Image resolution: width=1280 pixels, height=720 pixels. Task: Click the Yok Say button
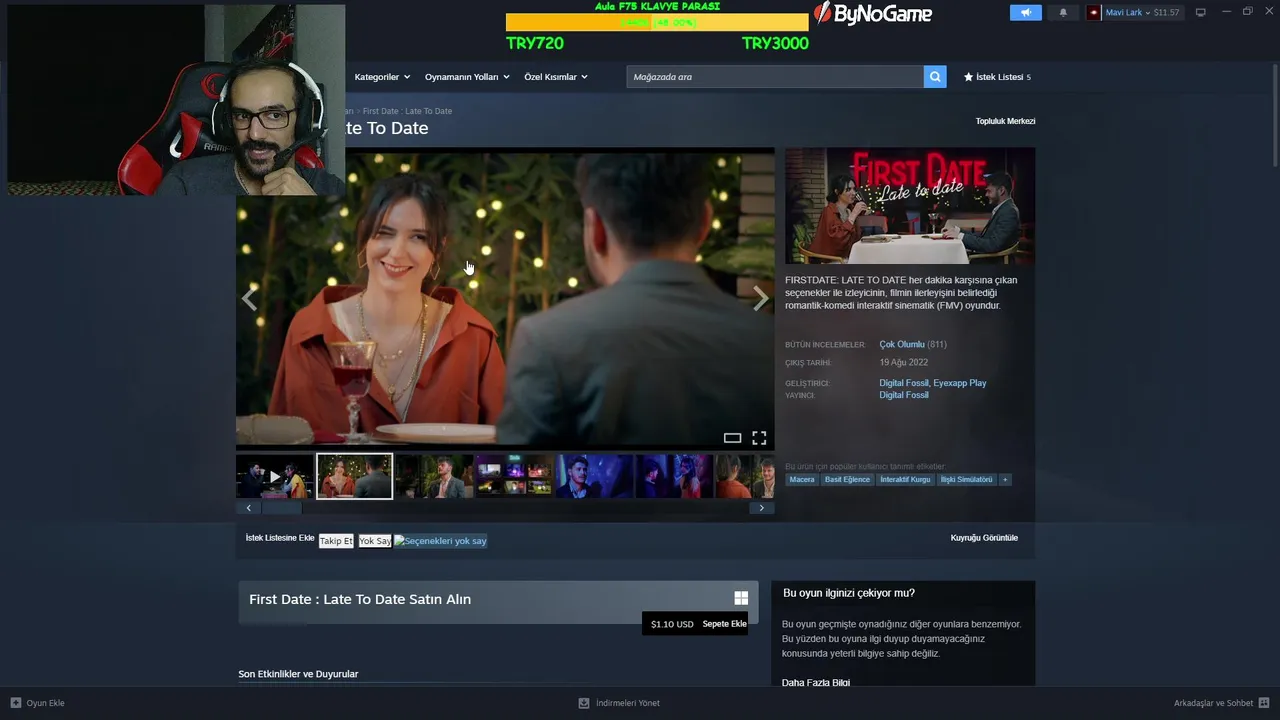point(375,541)
